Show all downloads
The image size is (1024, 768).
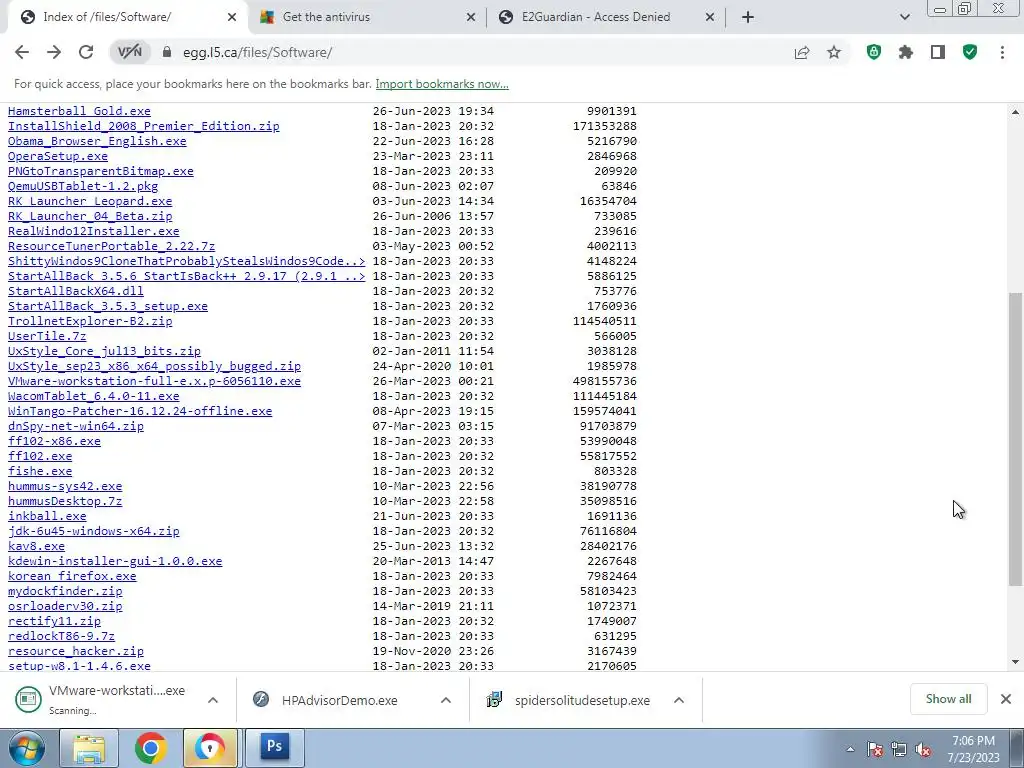click(x=948, y=699)
